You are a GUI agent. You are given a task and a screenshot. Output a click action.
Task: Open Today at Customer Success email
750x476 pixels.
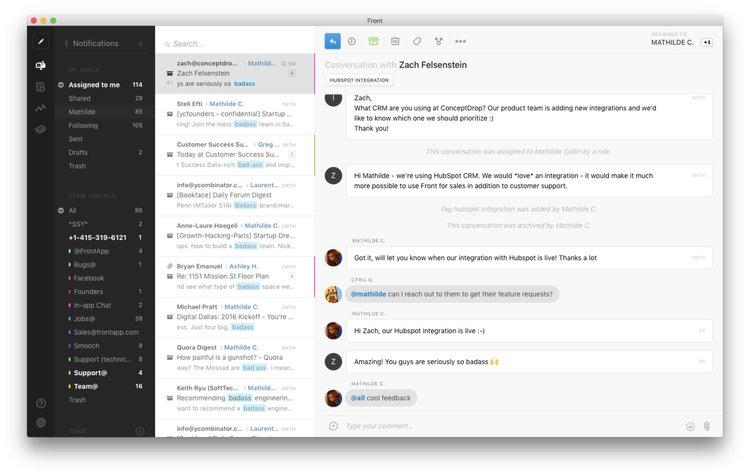point(235,155)
